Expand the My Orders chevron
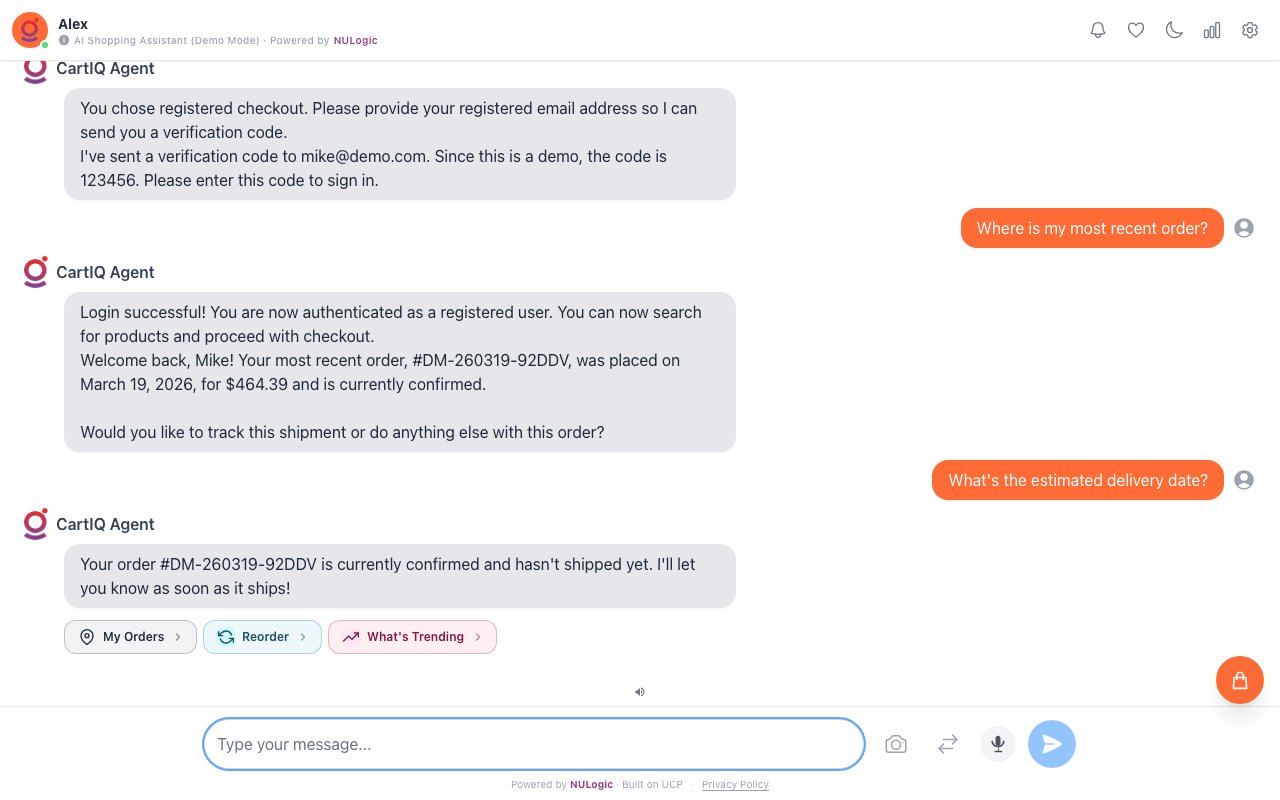The width and height of the screenshot is (1280, 800). [178, 637]
